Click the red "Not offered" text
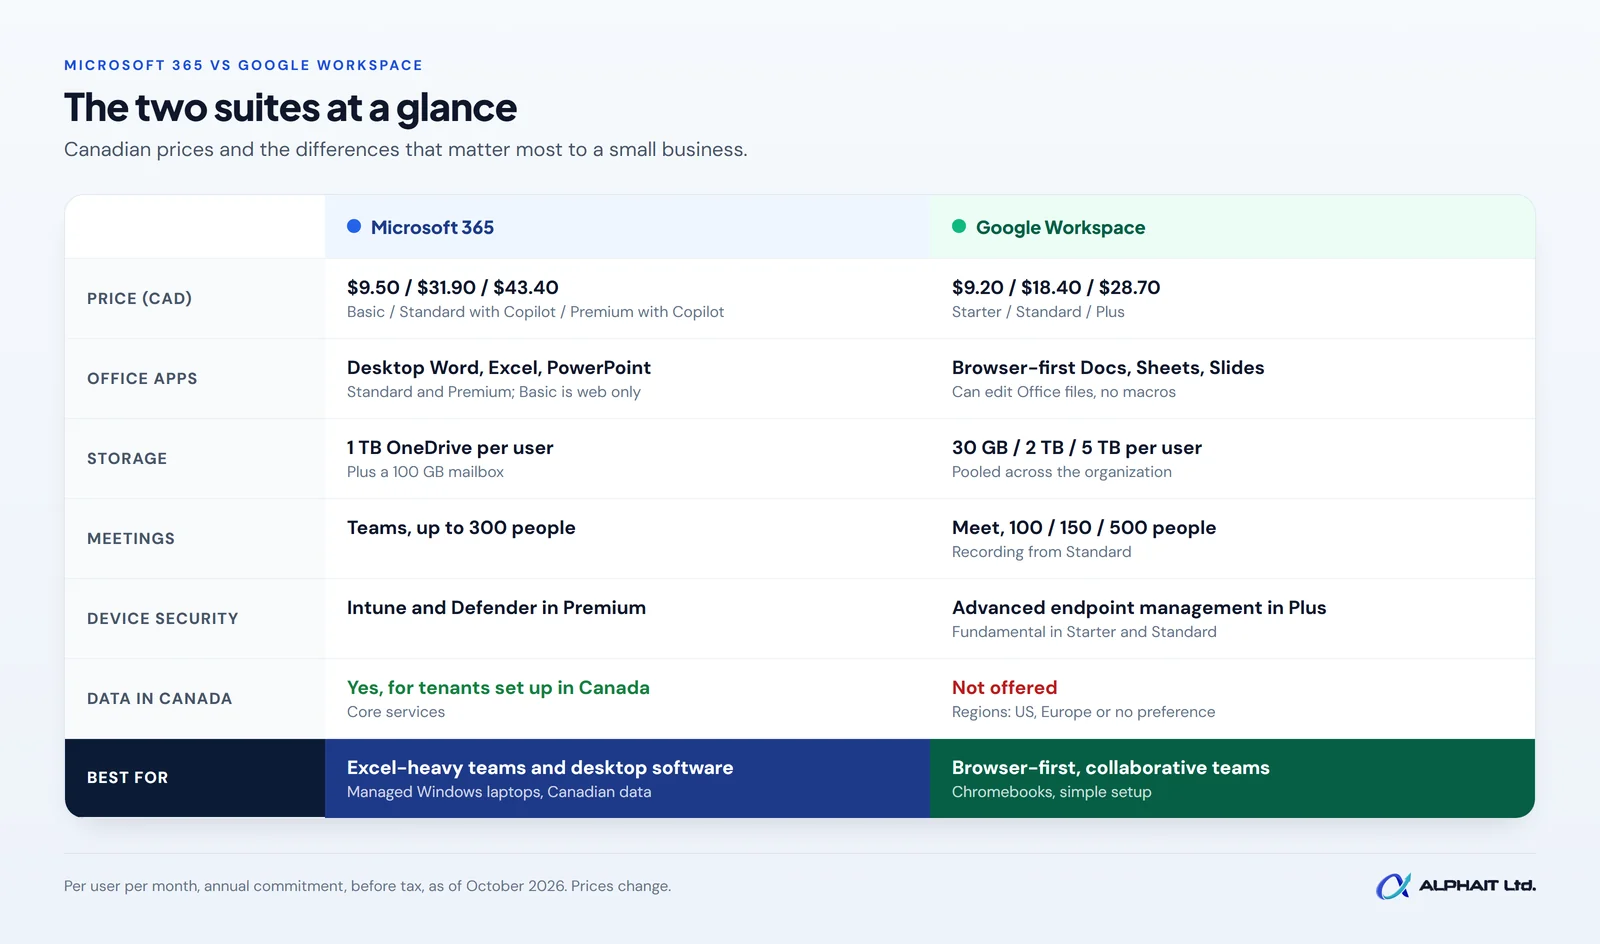The width and height of the screenshot is (1600, 944). 1004,687
